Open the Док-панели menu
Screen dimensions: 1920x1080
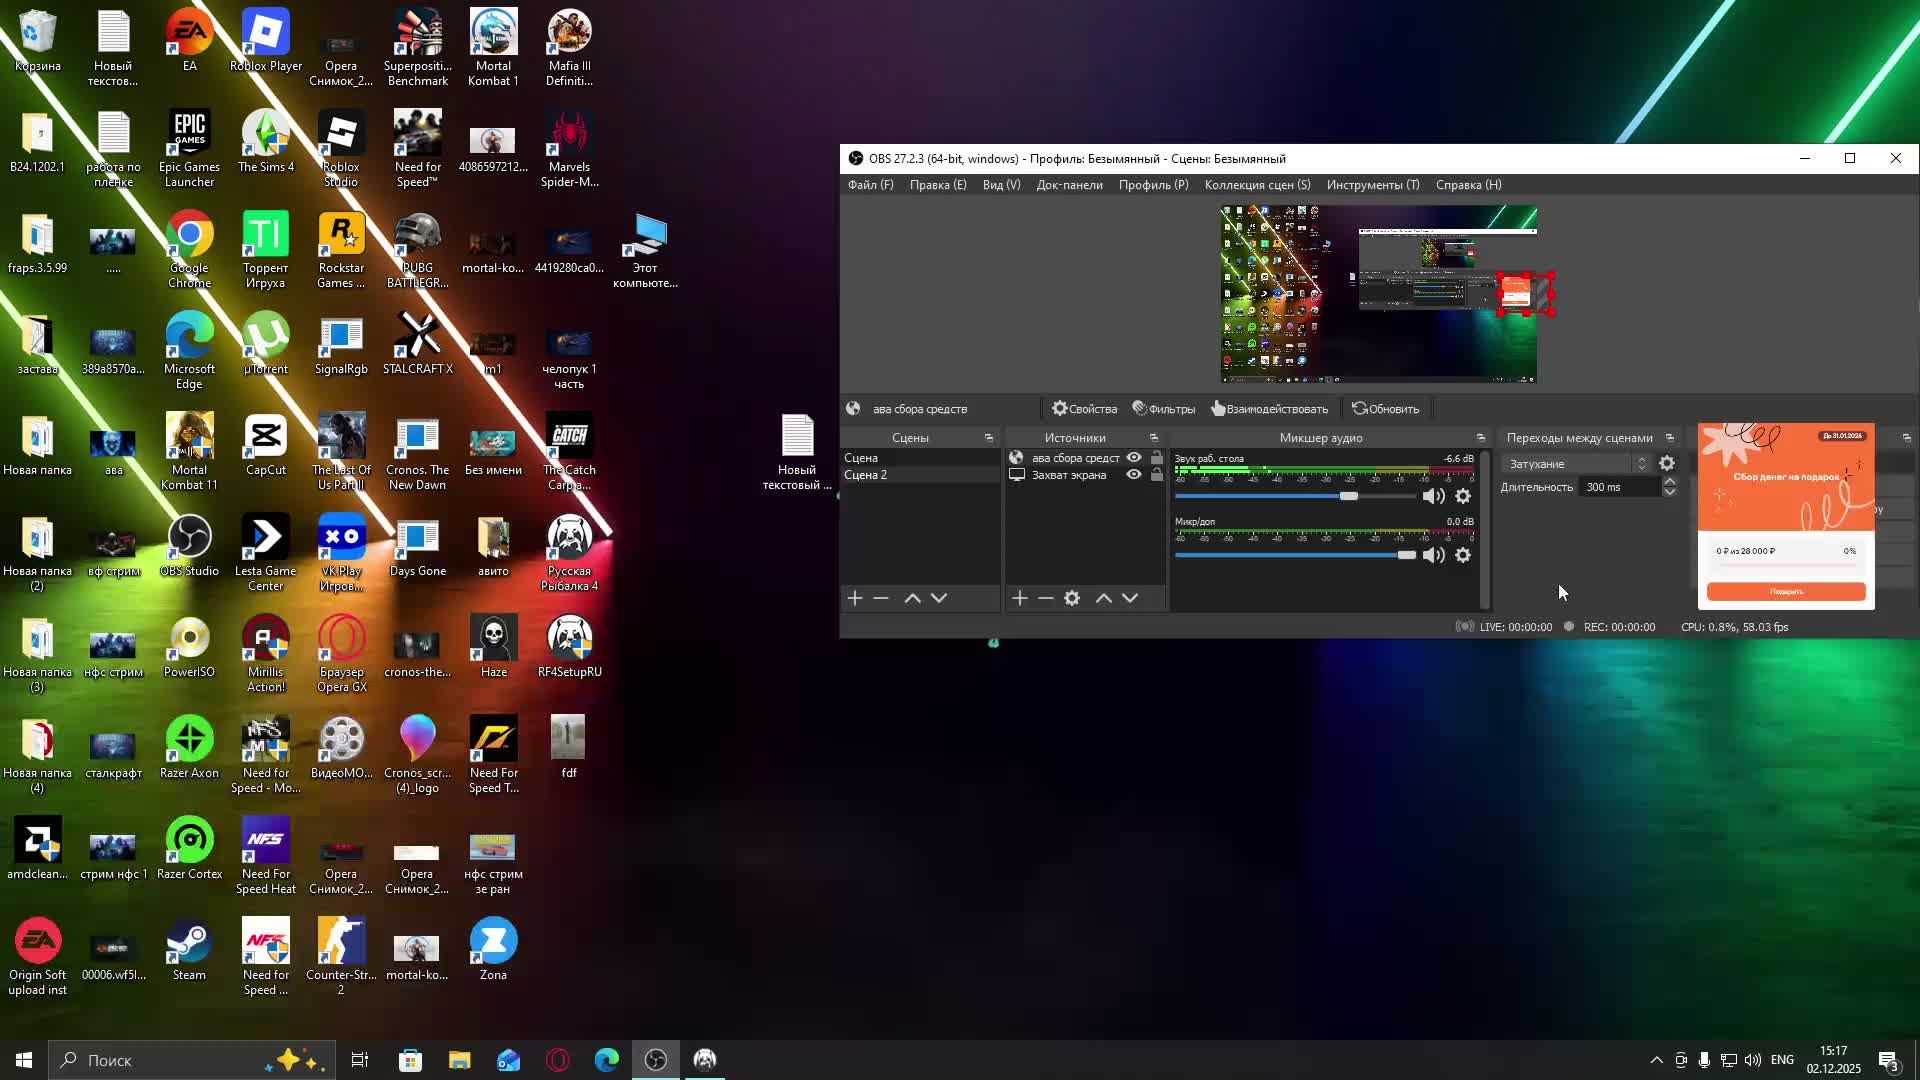click(1069, 185)
